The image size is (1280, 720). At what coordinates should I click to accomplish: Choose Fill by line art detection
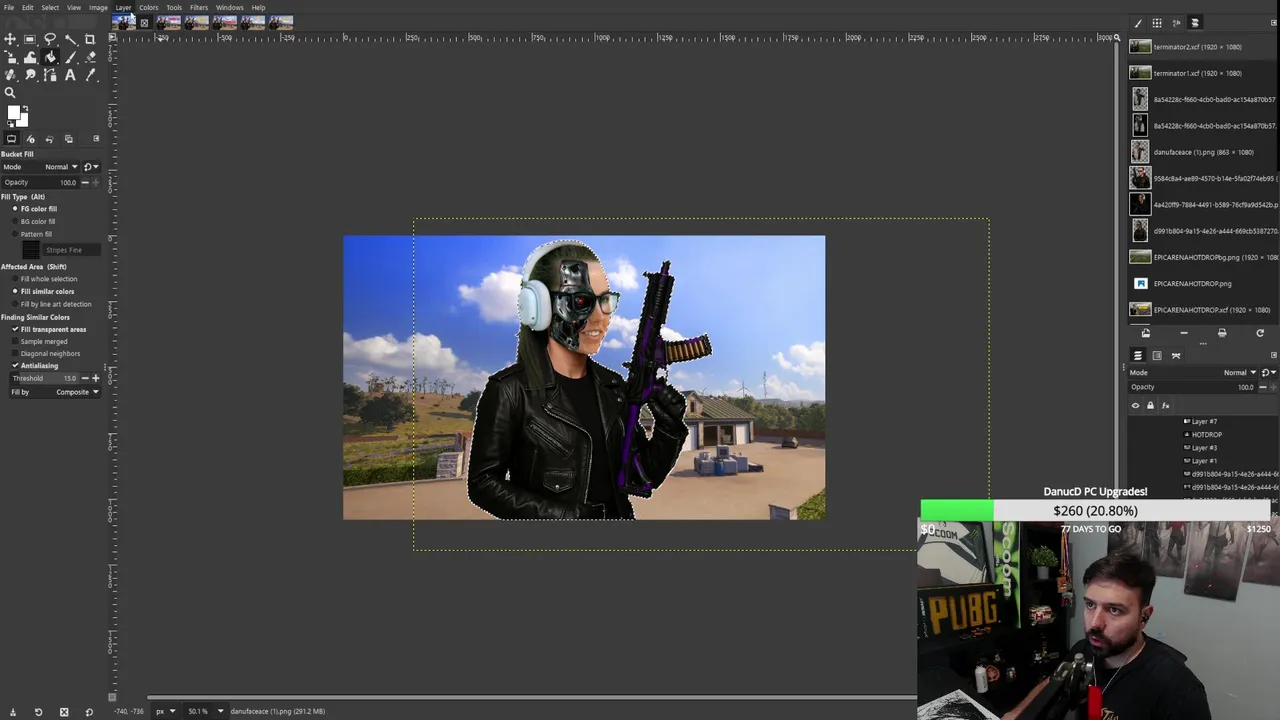[52, 304]
